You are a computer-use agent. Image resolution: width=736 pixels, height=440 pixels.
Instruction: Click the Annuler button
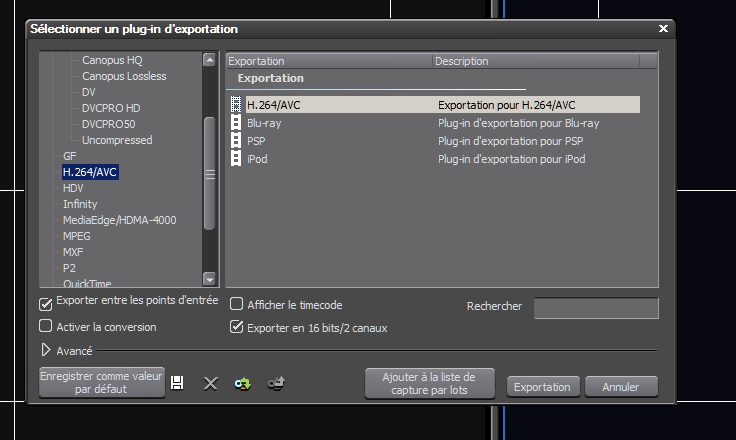pyautogui.click(x=621, y=387)
